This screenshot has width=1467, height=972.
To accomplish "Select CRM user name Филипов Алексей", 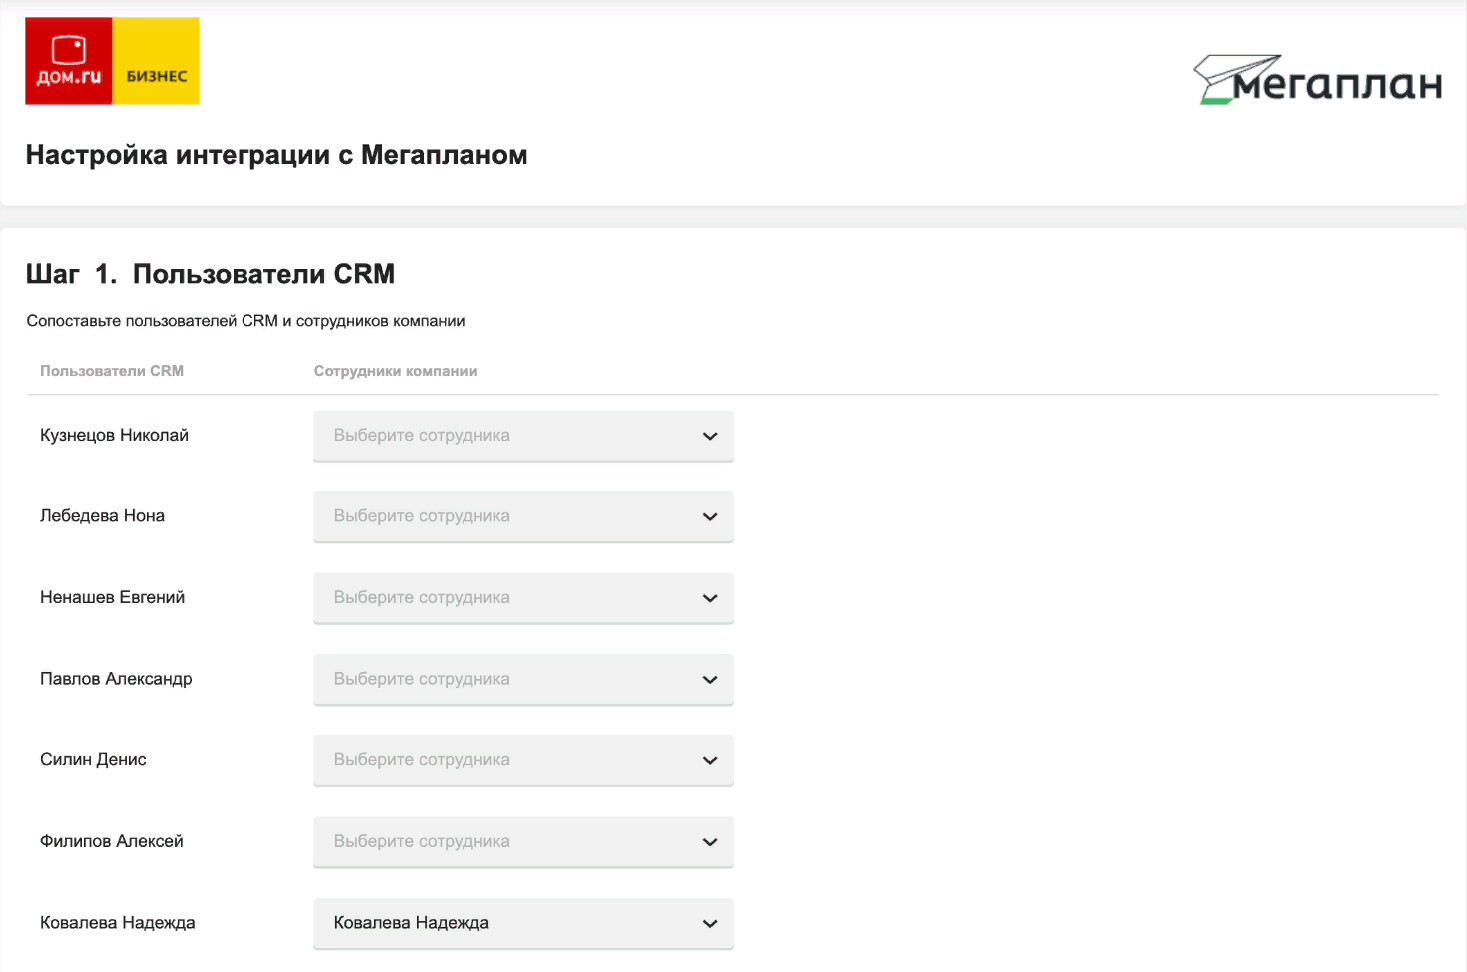I will click(x=112, y=842).
